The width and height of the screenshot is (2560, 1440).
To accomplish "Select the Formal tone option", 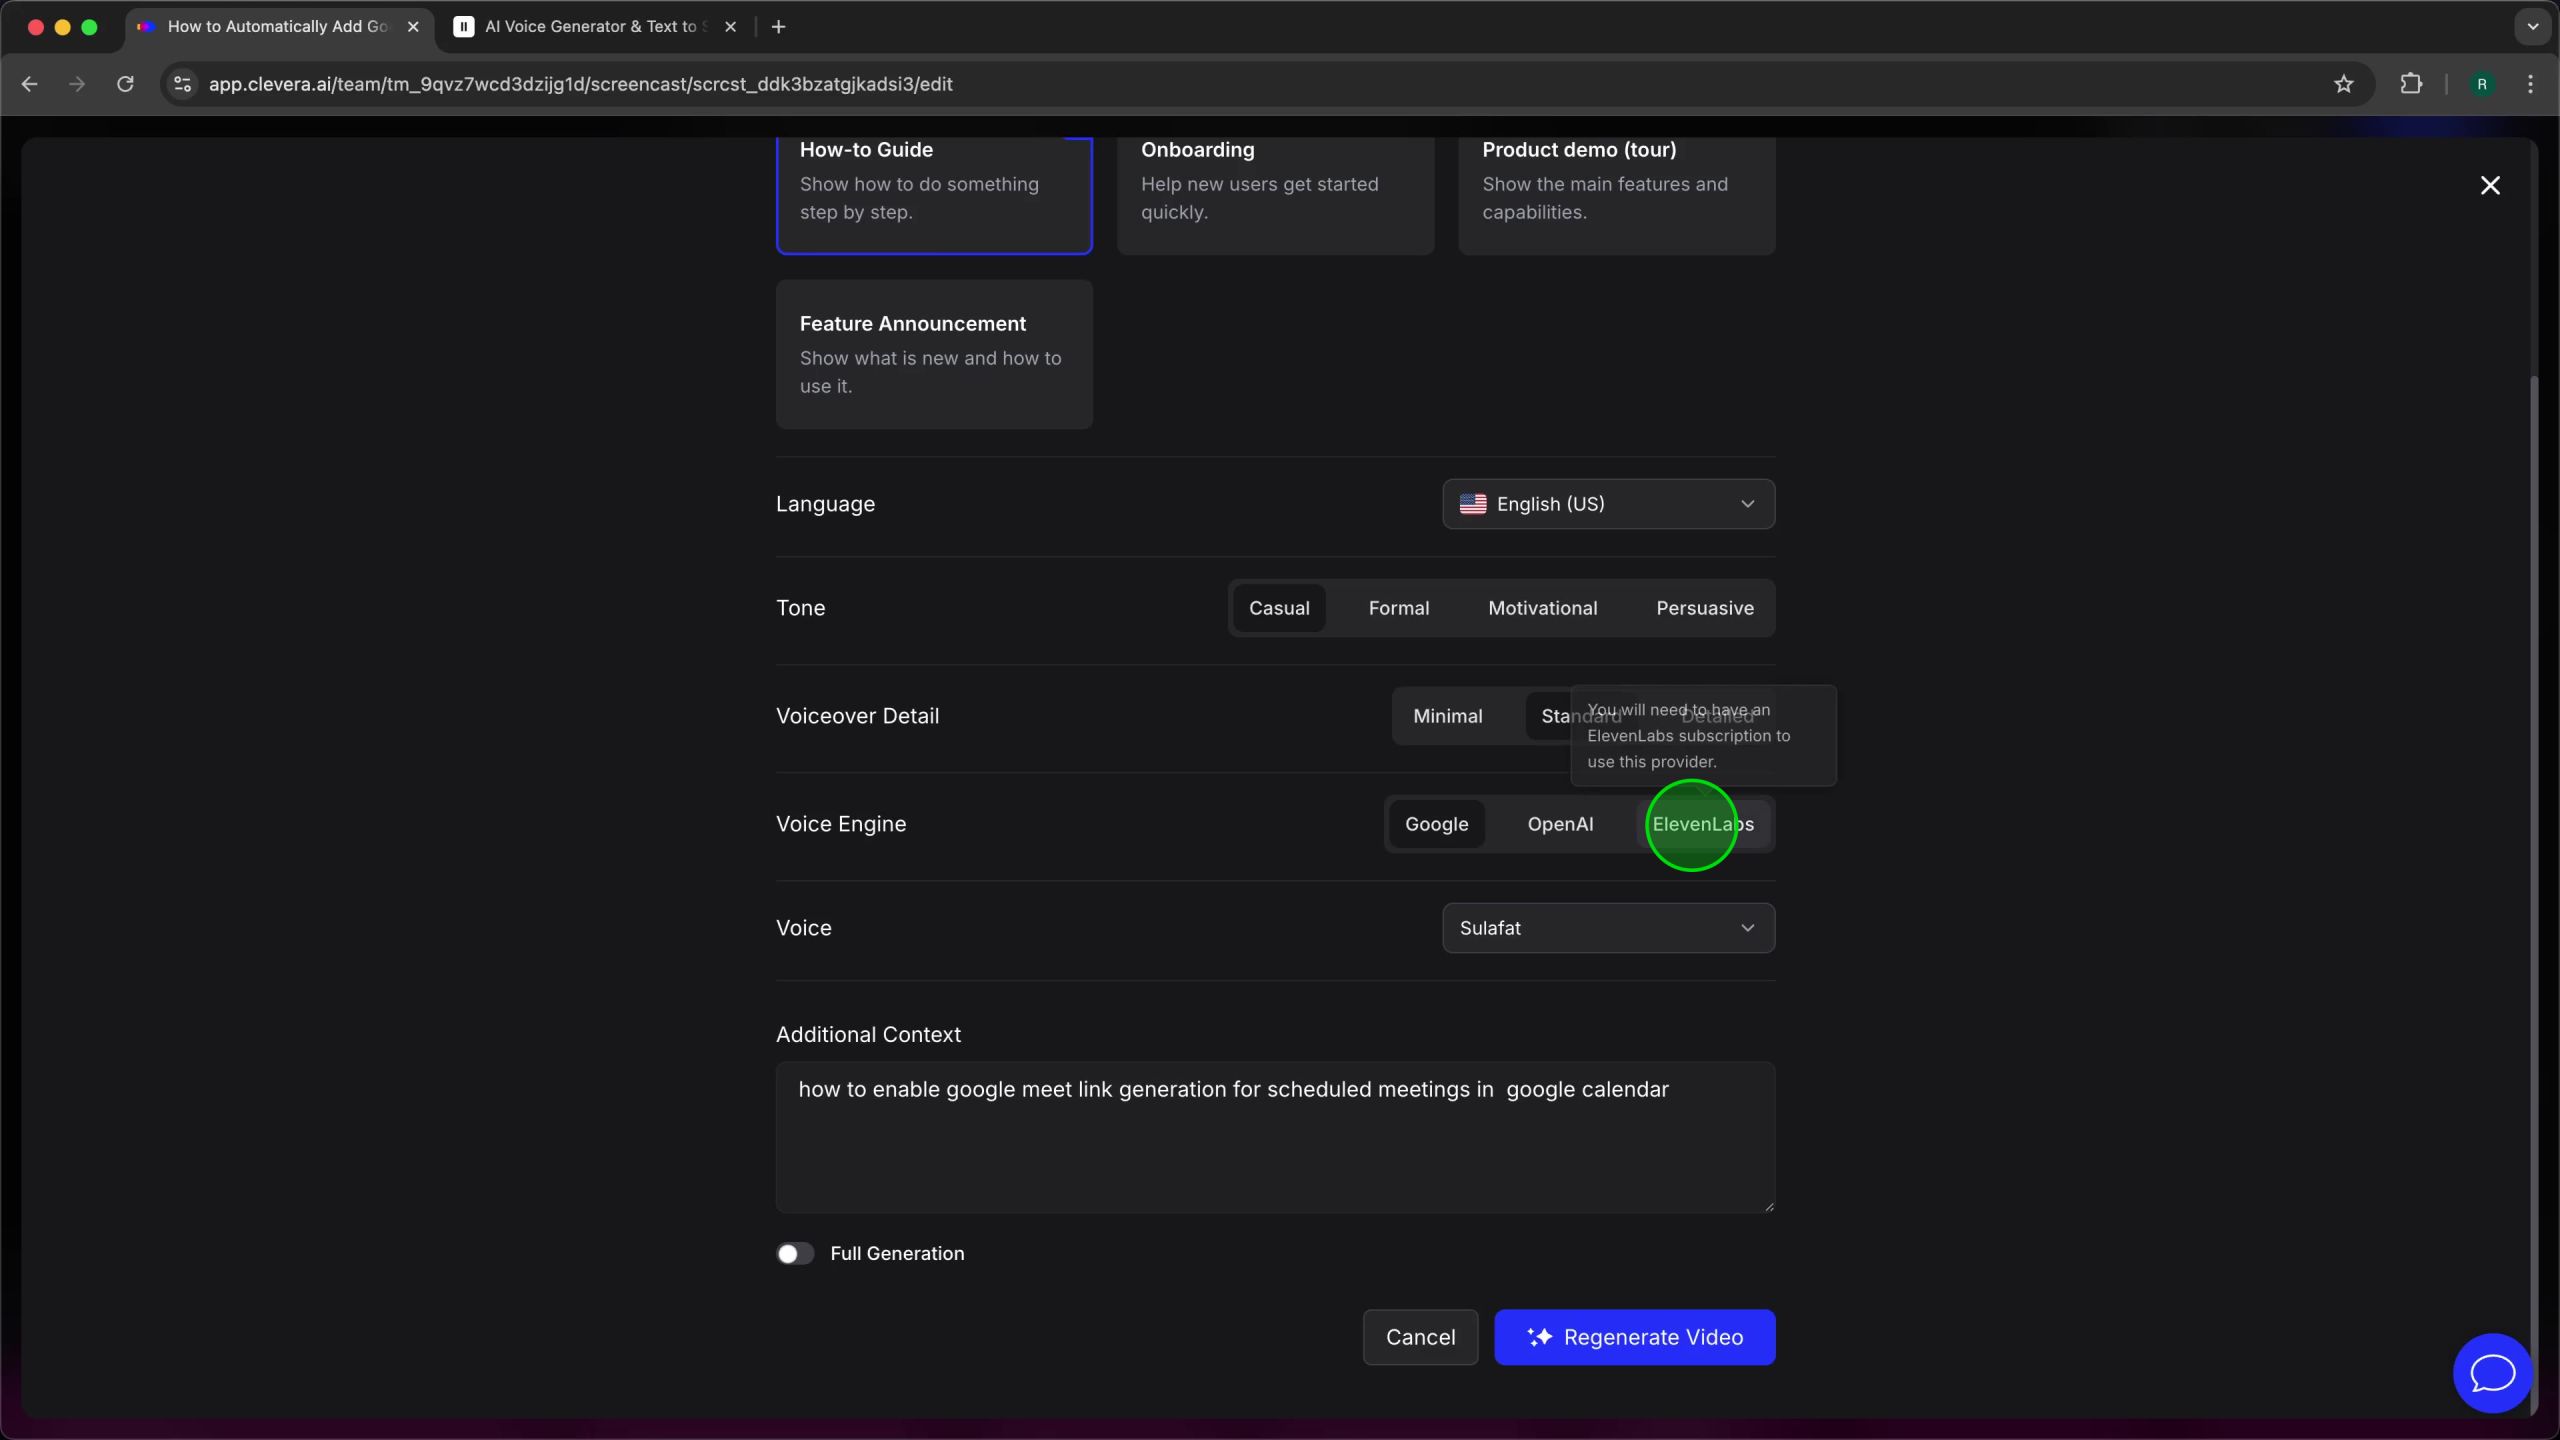I will 1398,608.
